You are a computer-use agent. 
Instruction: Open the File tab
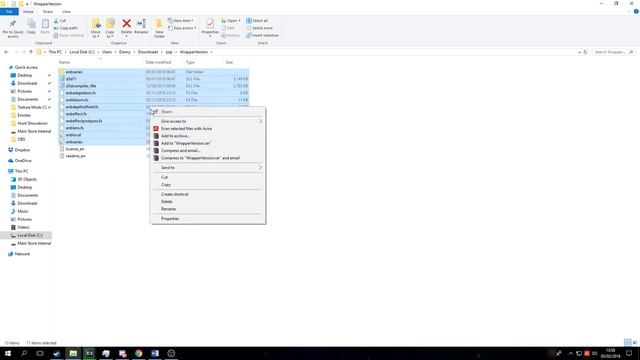[9, 11]
